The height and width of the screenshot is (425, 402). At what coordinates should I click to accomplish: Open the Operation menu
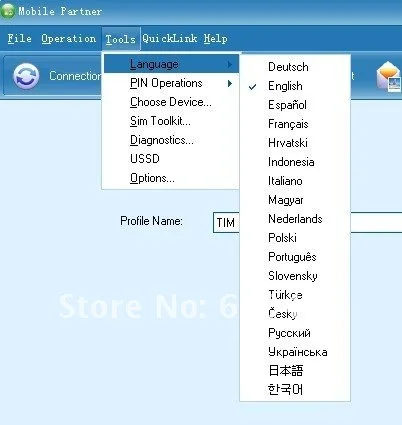pos(68,39)
